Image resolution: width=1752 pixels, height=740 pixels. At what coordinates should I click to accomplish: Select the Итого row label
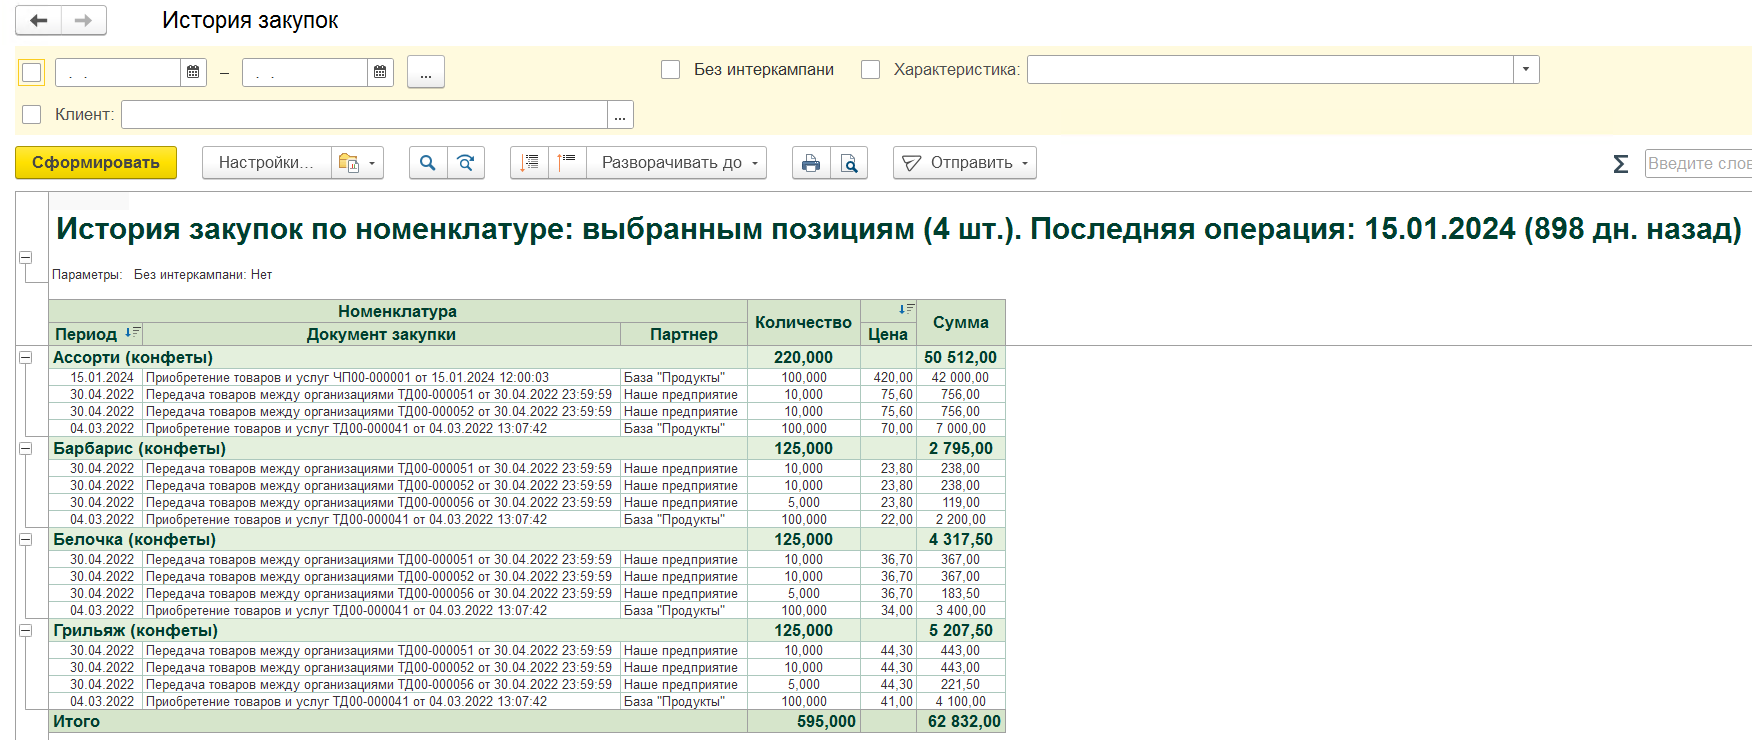[x=77, y=721]
